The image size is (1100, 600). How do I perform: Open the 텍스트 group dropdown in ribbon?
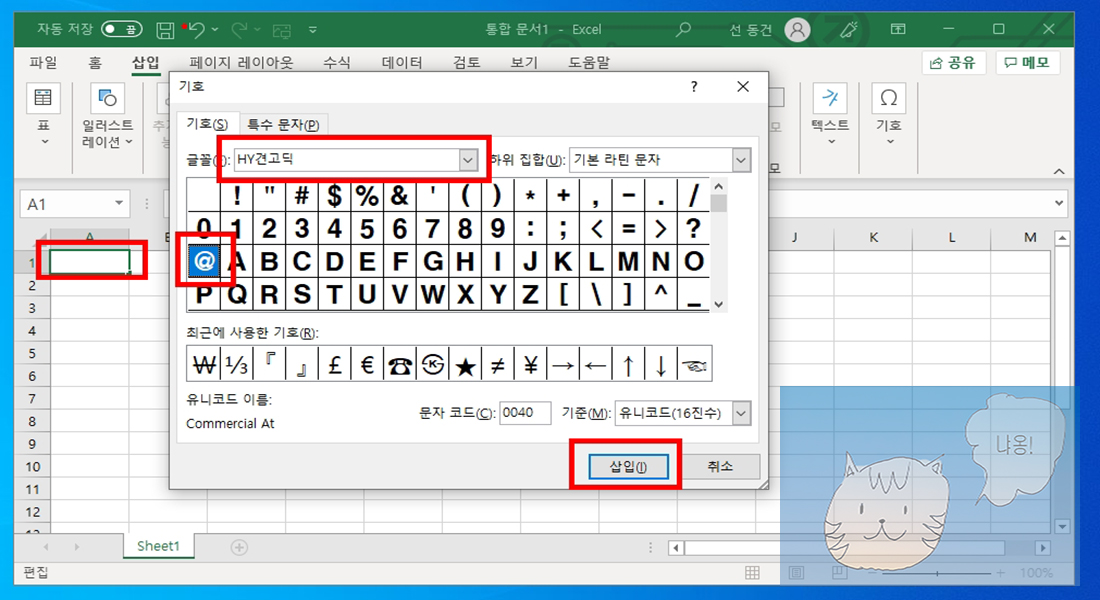coord(830,116)
